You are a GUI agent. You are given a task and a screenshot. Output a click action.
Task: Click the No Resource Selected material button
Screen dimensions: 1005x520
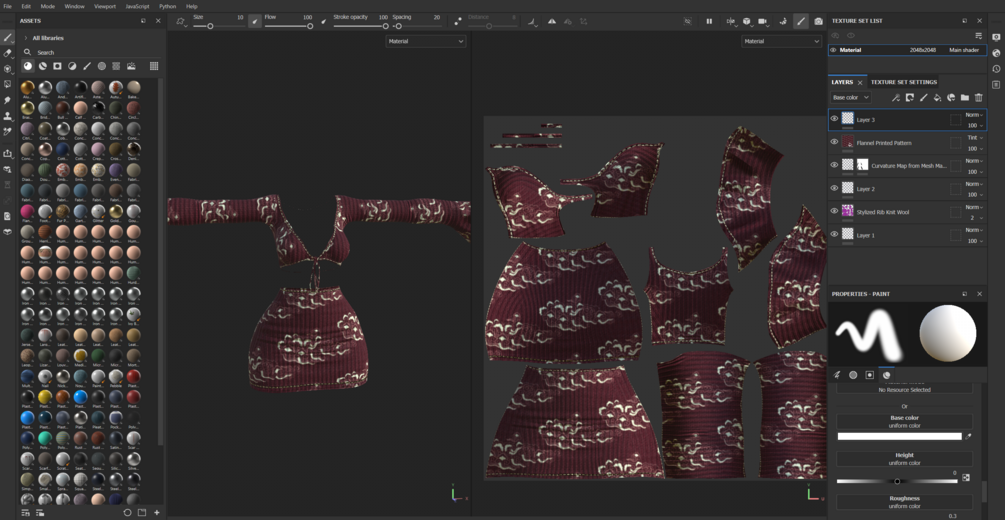904,388
